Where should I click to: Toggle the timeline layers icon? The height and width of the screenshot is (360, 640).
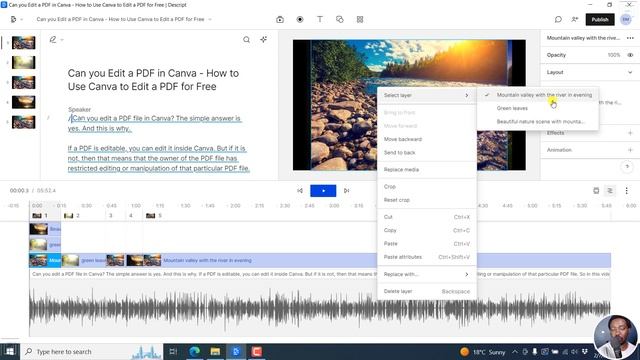coord(610,191)
